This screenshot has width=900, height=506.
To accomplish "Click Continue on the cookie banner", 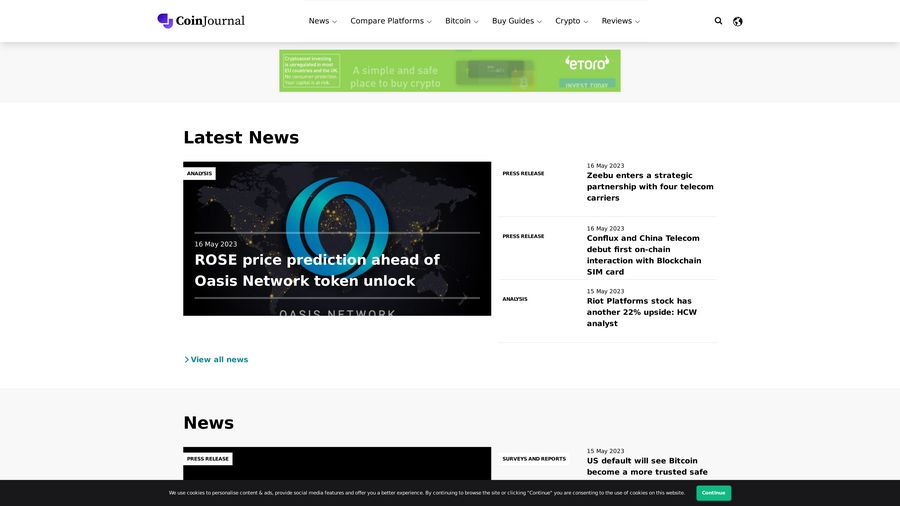I will click(713, 493).
